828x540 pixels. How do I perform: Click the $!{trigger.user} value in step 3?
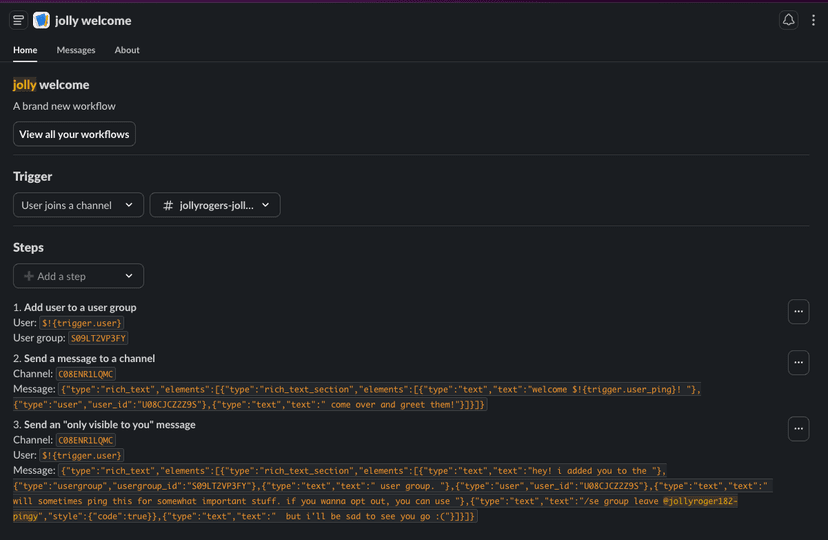tap(82, 455)
